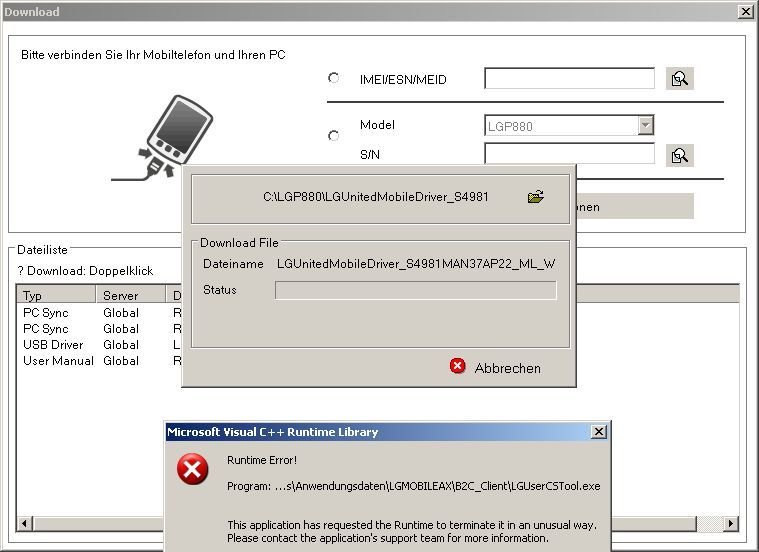Click the LGP880 model combo box
The height and width of the screenshot is (552, 759).
(x=569, y=125)
